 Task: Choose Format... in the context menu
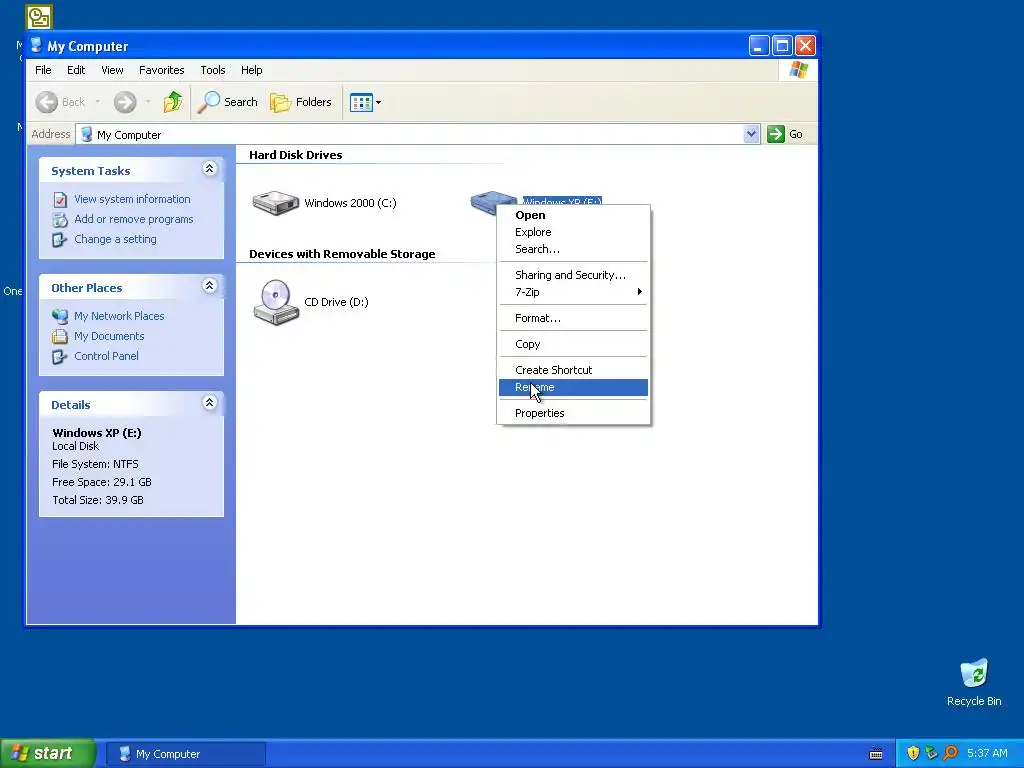pos(573,318)
